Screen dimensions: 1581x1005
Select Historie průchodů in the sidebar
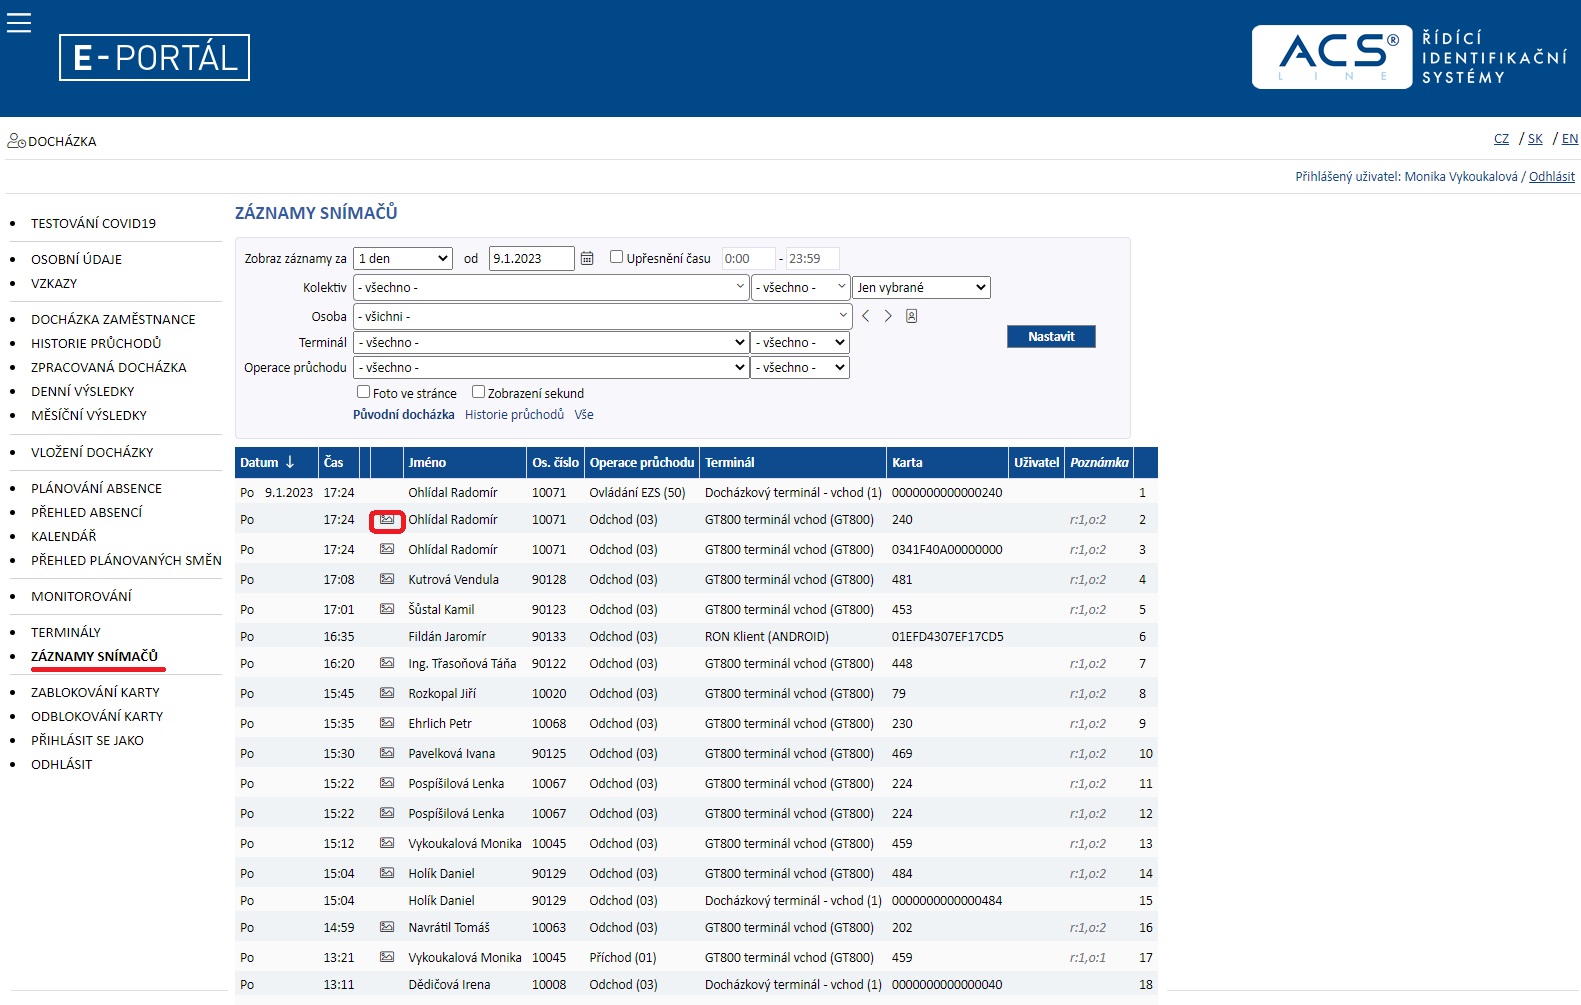coord(96,343)
